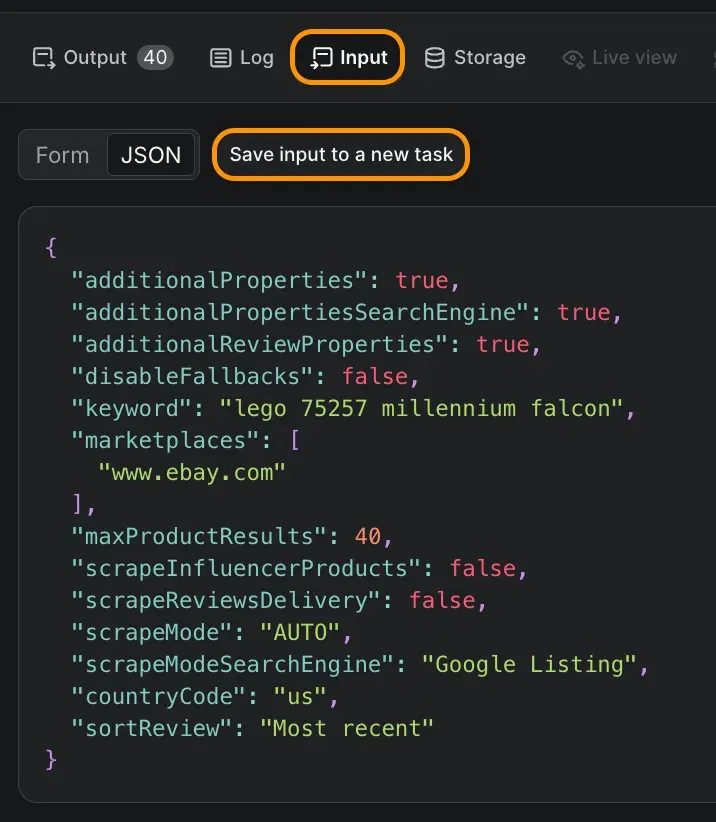Click the 40 results badge
The height and width of the screenshot is (822, 716).
click(155, 57)
